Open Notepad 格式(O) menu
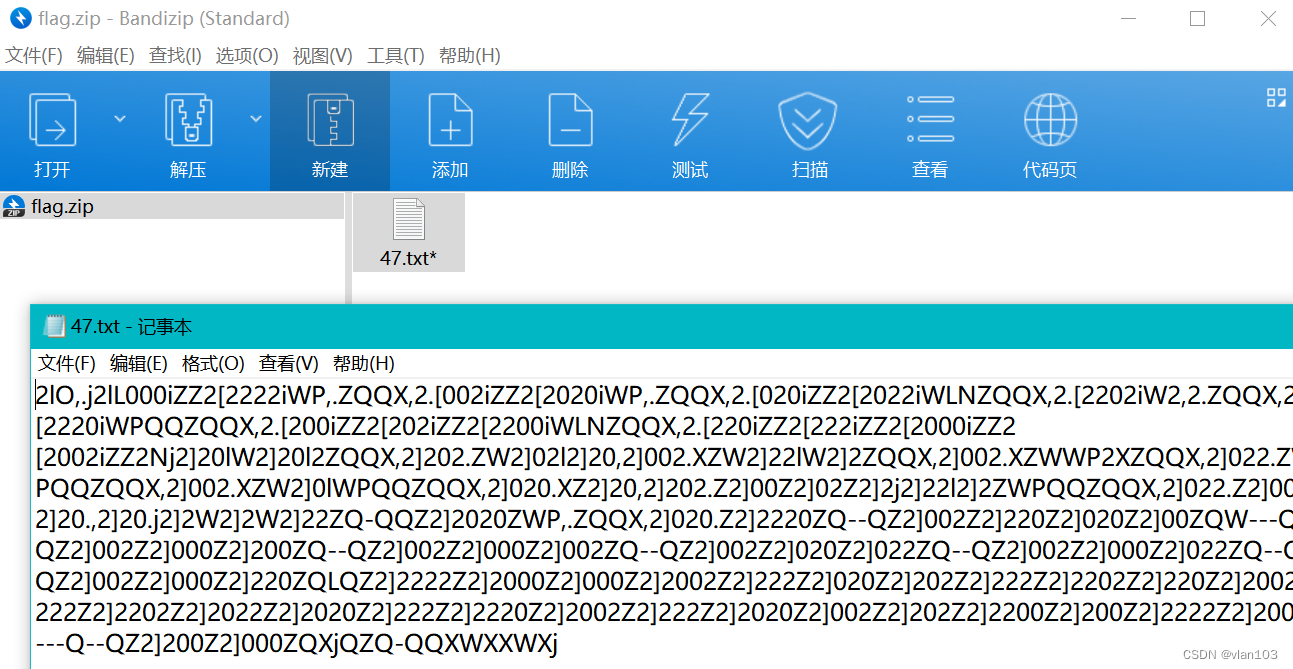Image resolution: width=1293 pixels, height=669 pixels. 213,363
